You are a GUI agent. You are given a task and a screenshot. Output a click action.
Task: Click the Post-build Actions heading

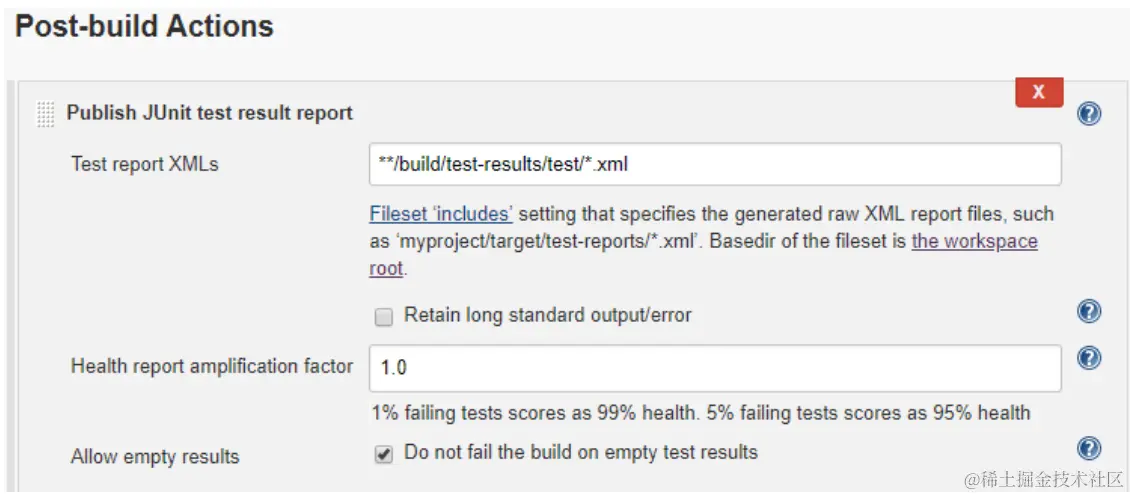(x=144, y=26)
